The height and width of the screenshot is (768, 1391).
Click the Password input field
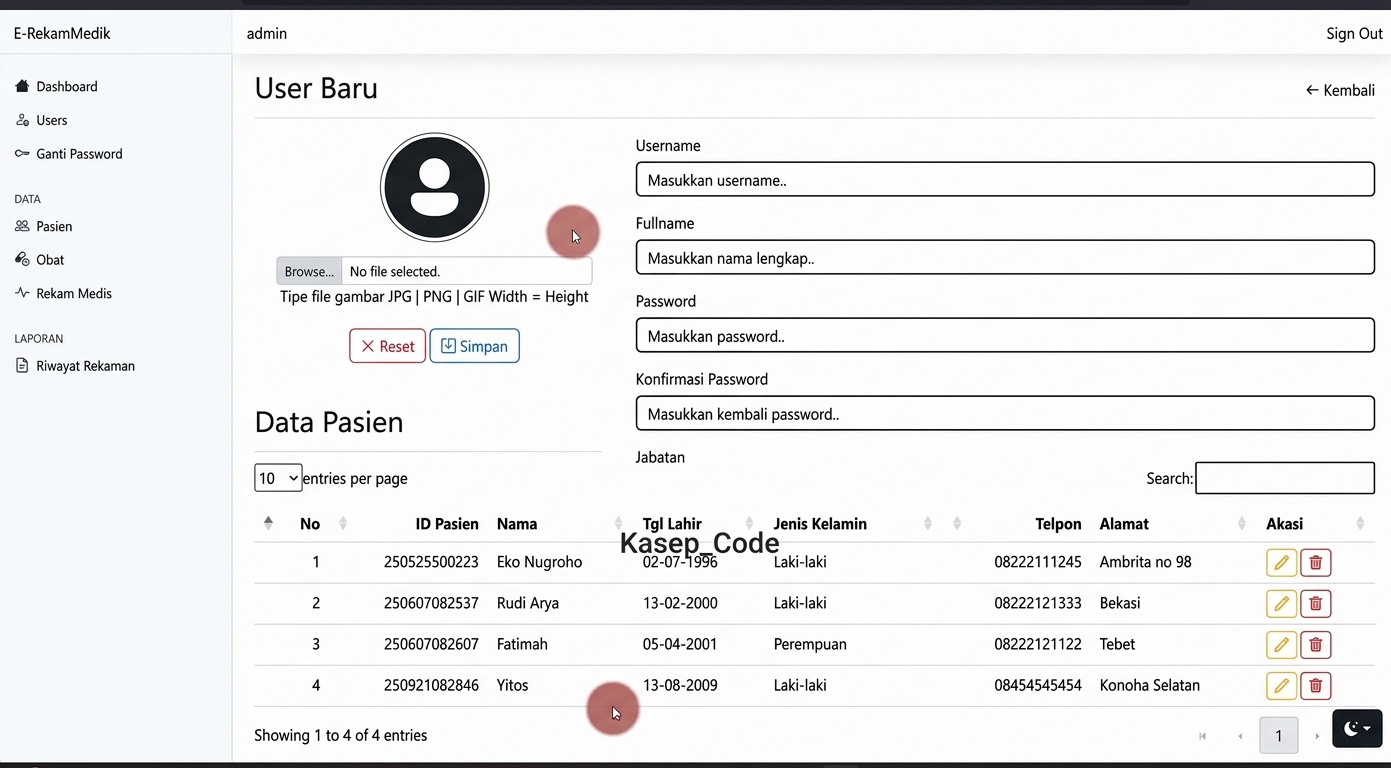point(1005,336)
